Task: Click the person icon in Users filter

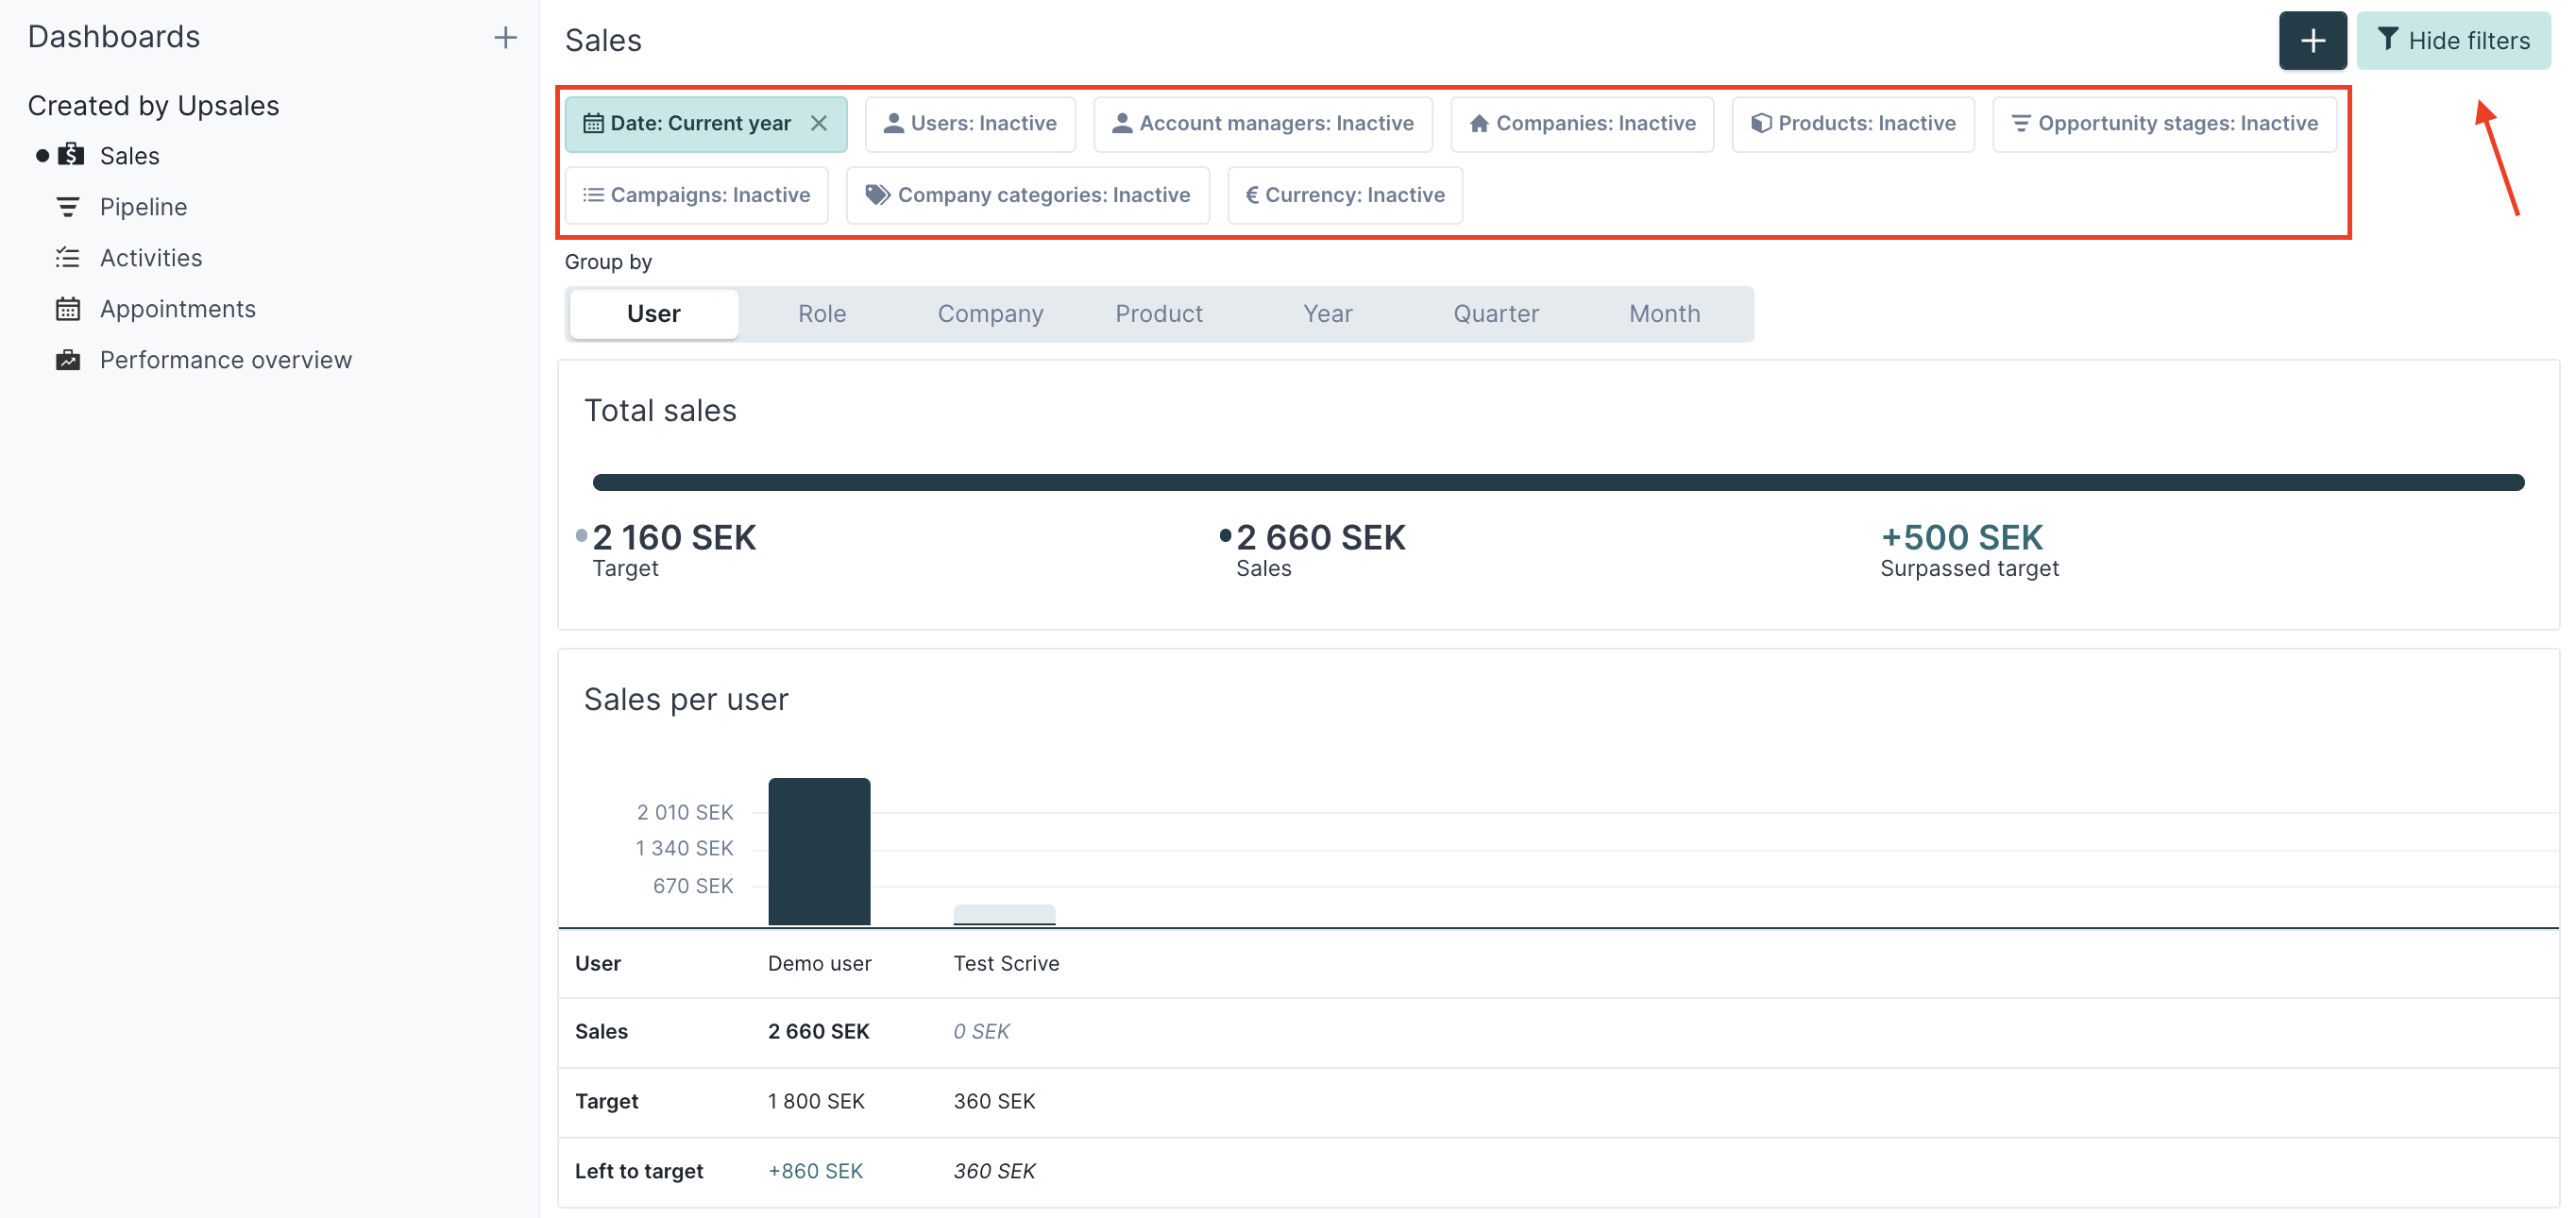Action: coord(893,123)
